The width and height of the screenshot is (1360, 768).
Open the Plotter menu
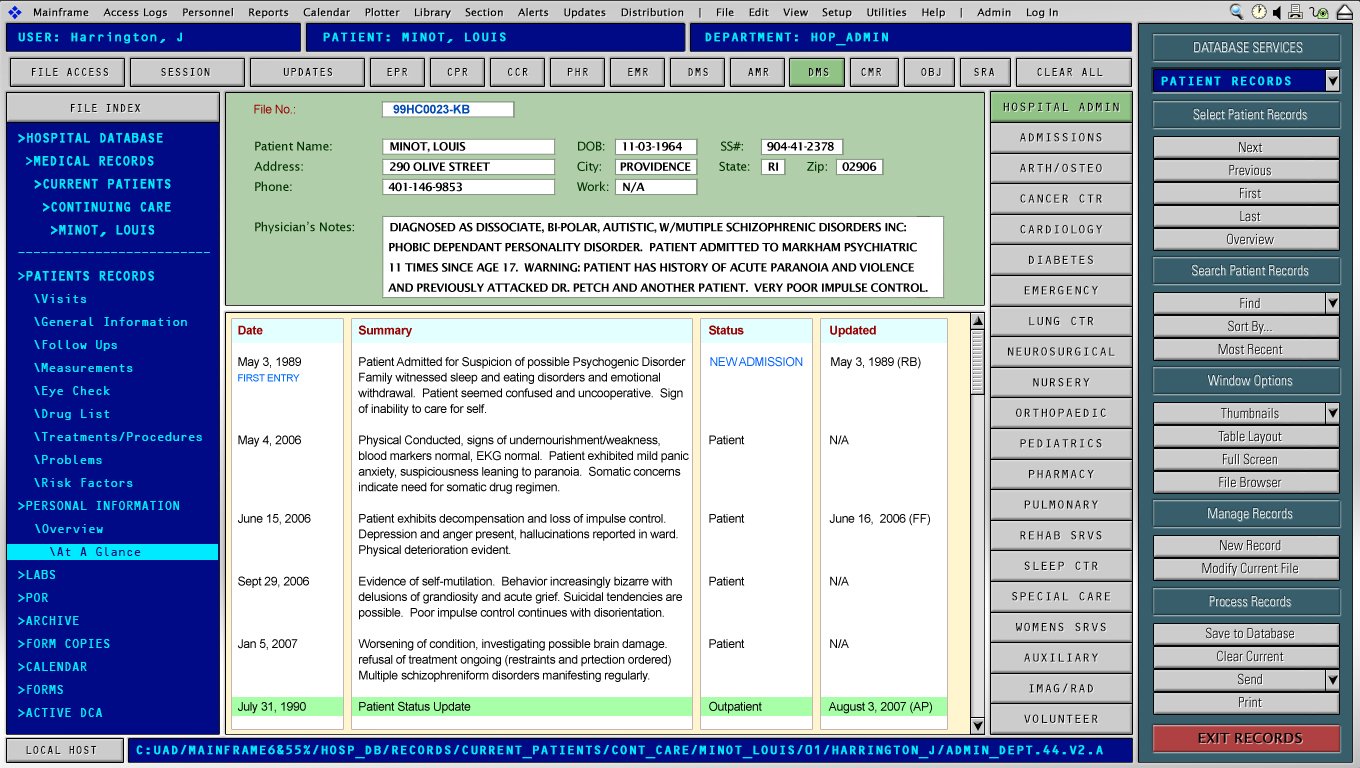tap(381, 12)
